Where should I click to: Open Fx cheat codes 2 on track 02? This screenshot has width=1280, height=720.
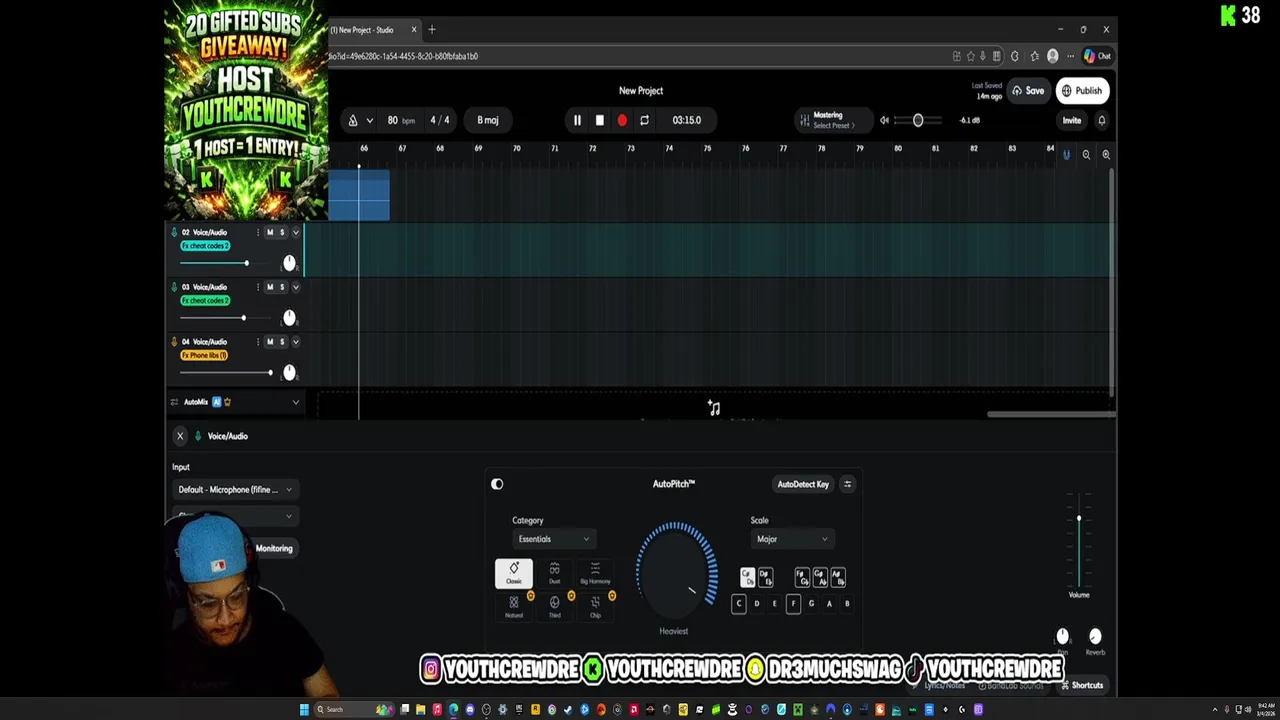pyautogui.click(x=205, y=246)
